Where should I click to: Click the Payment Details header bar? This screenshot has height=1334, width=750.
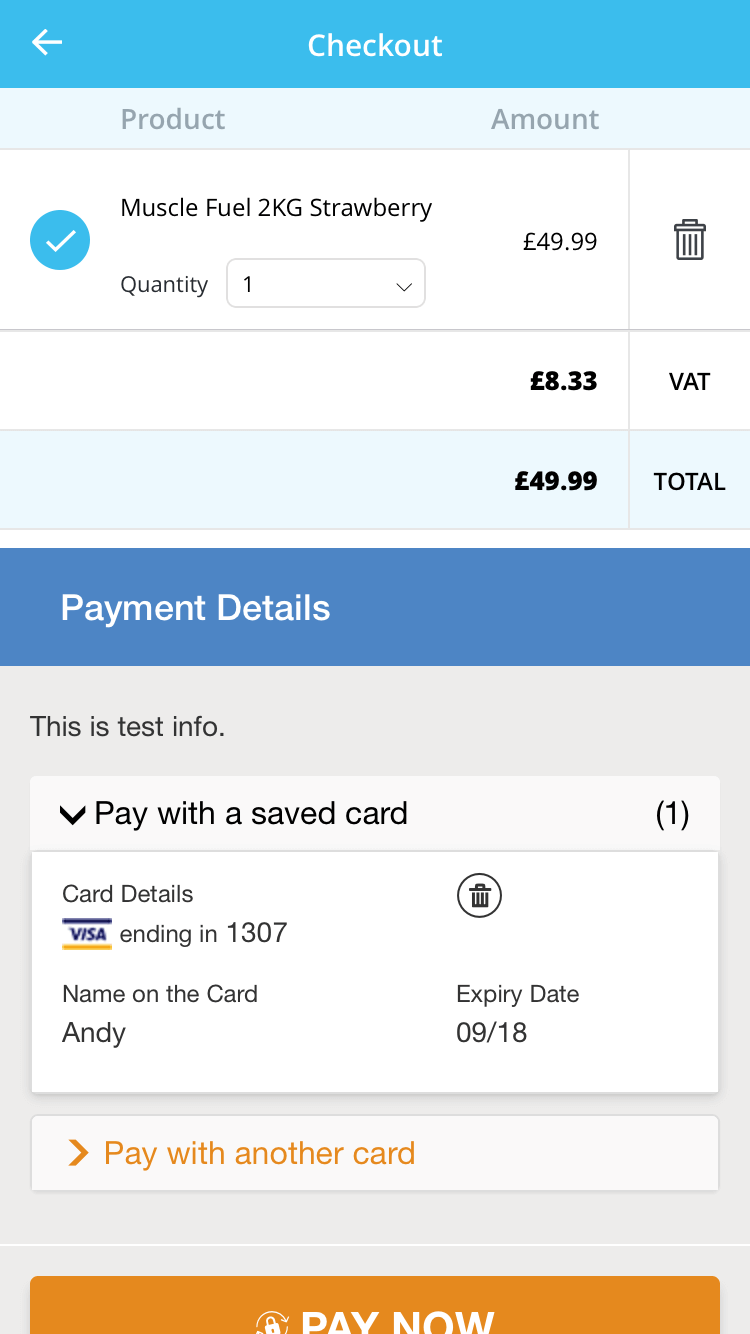point(374,607)
